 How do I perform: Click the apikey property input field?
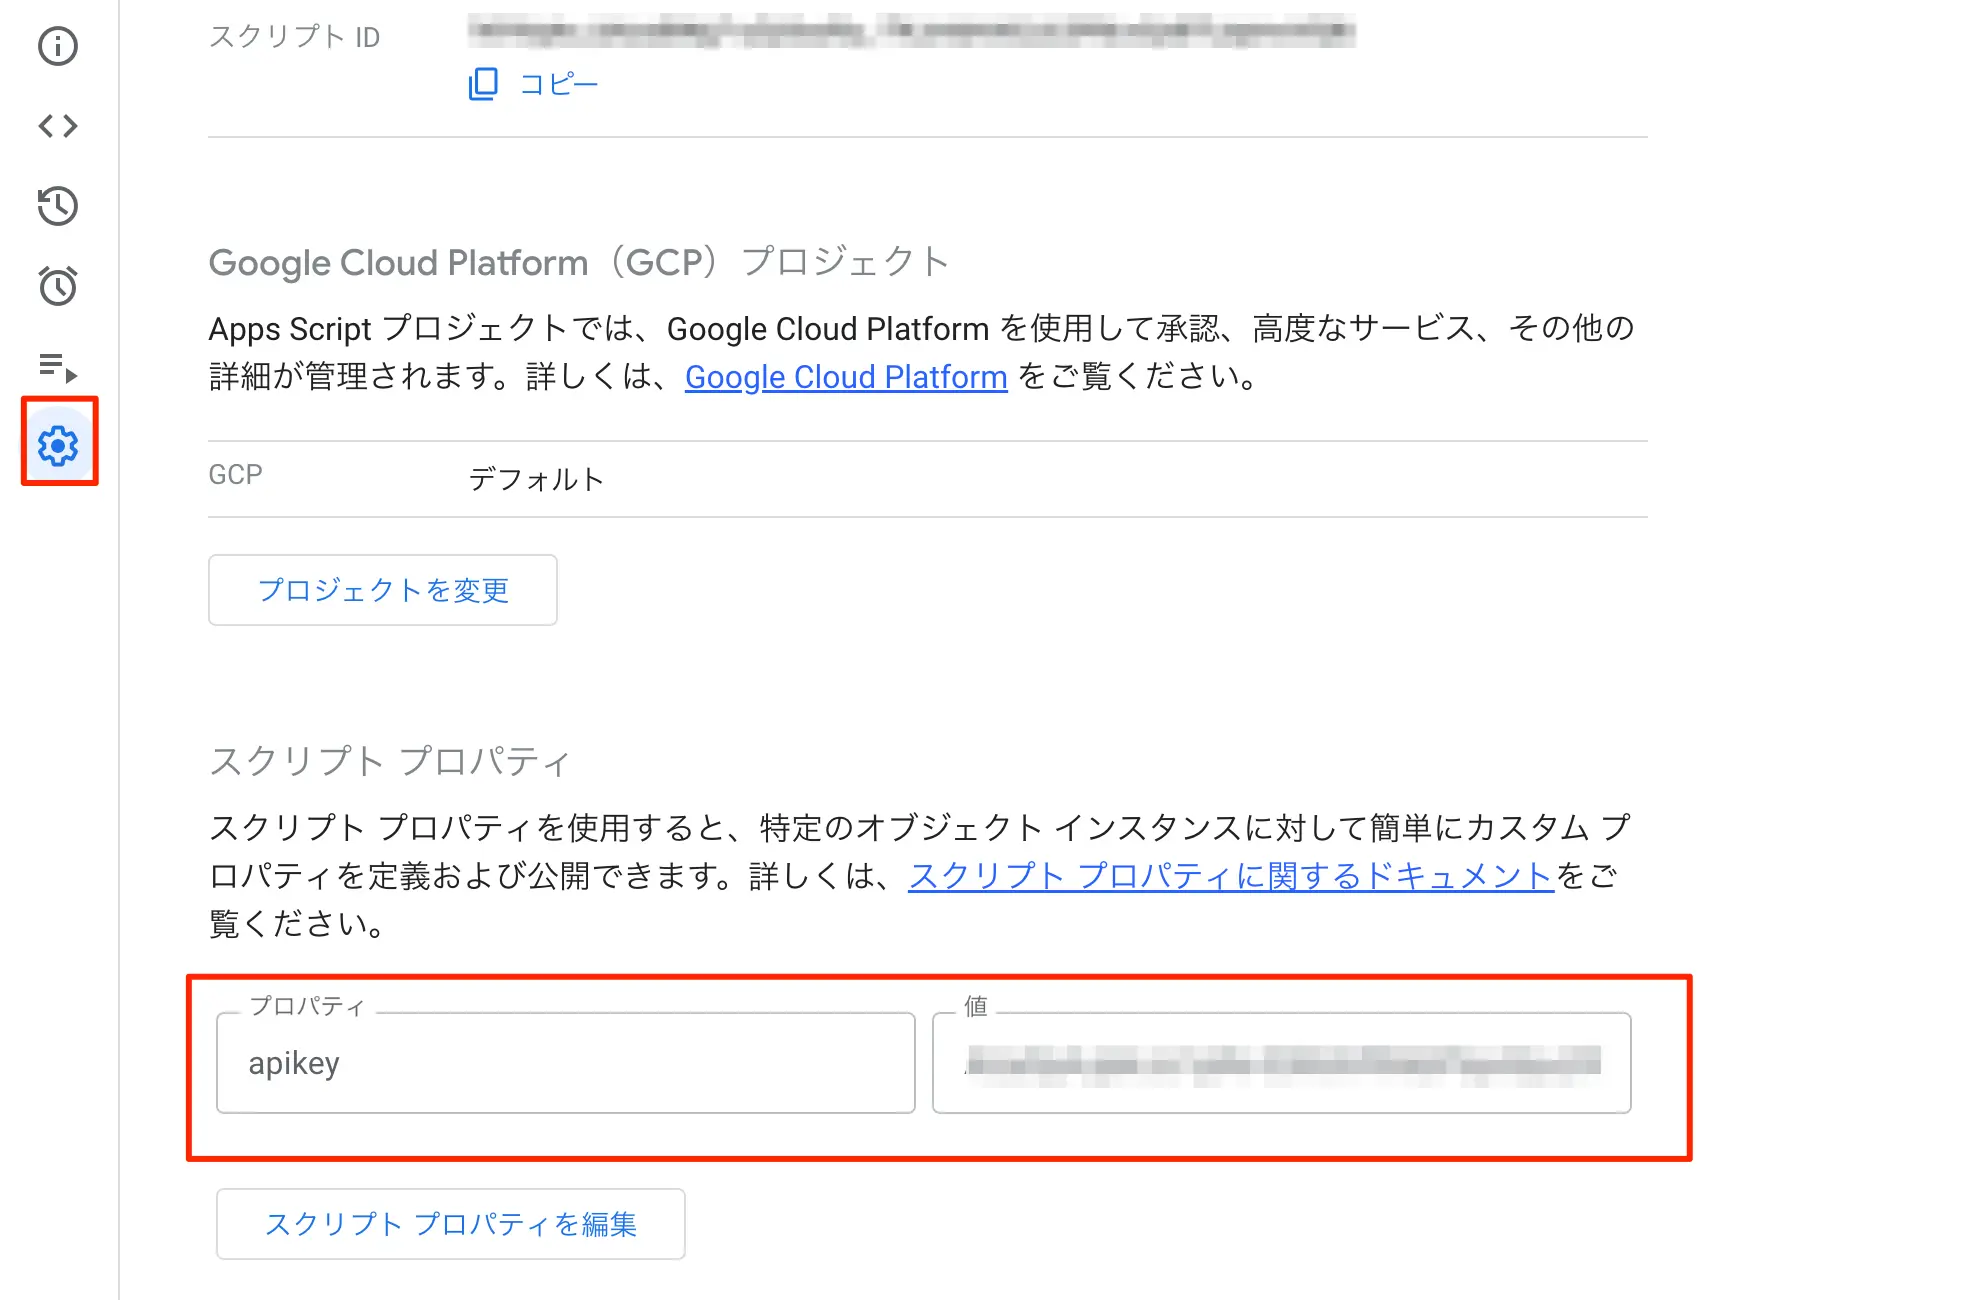(566, 1063)
